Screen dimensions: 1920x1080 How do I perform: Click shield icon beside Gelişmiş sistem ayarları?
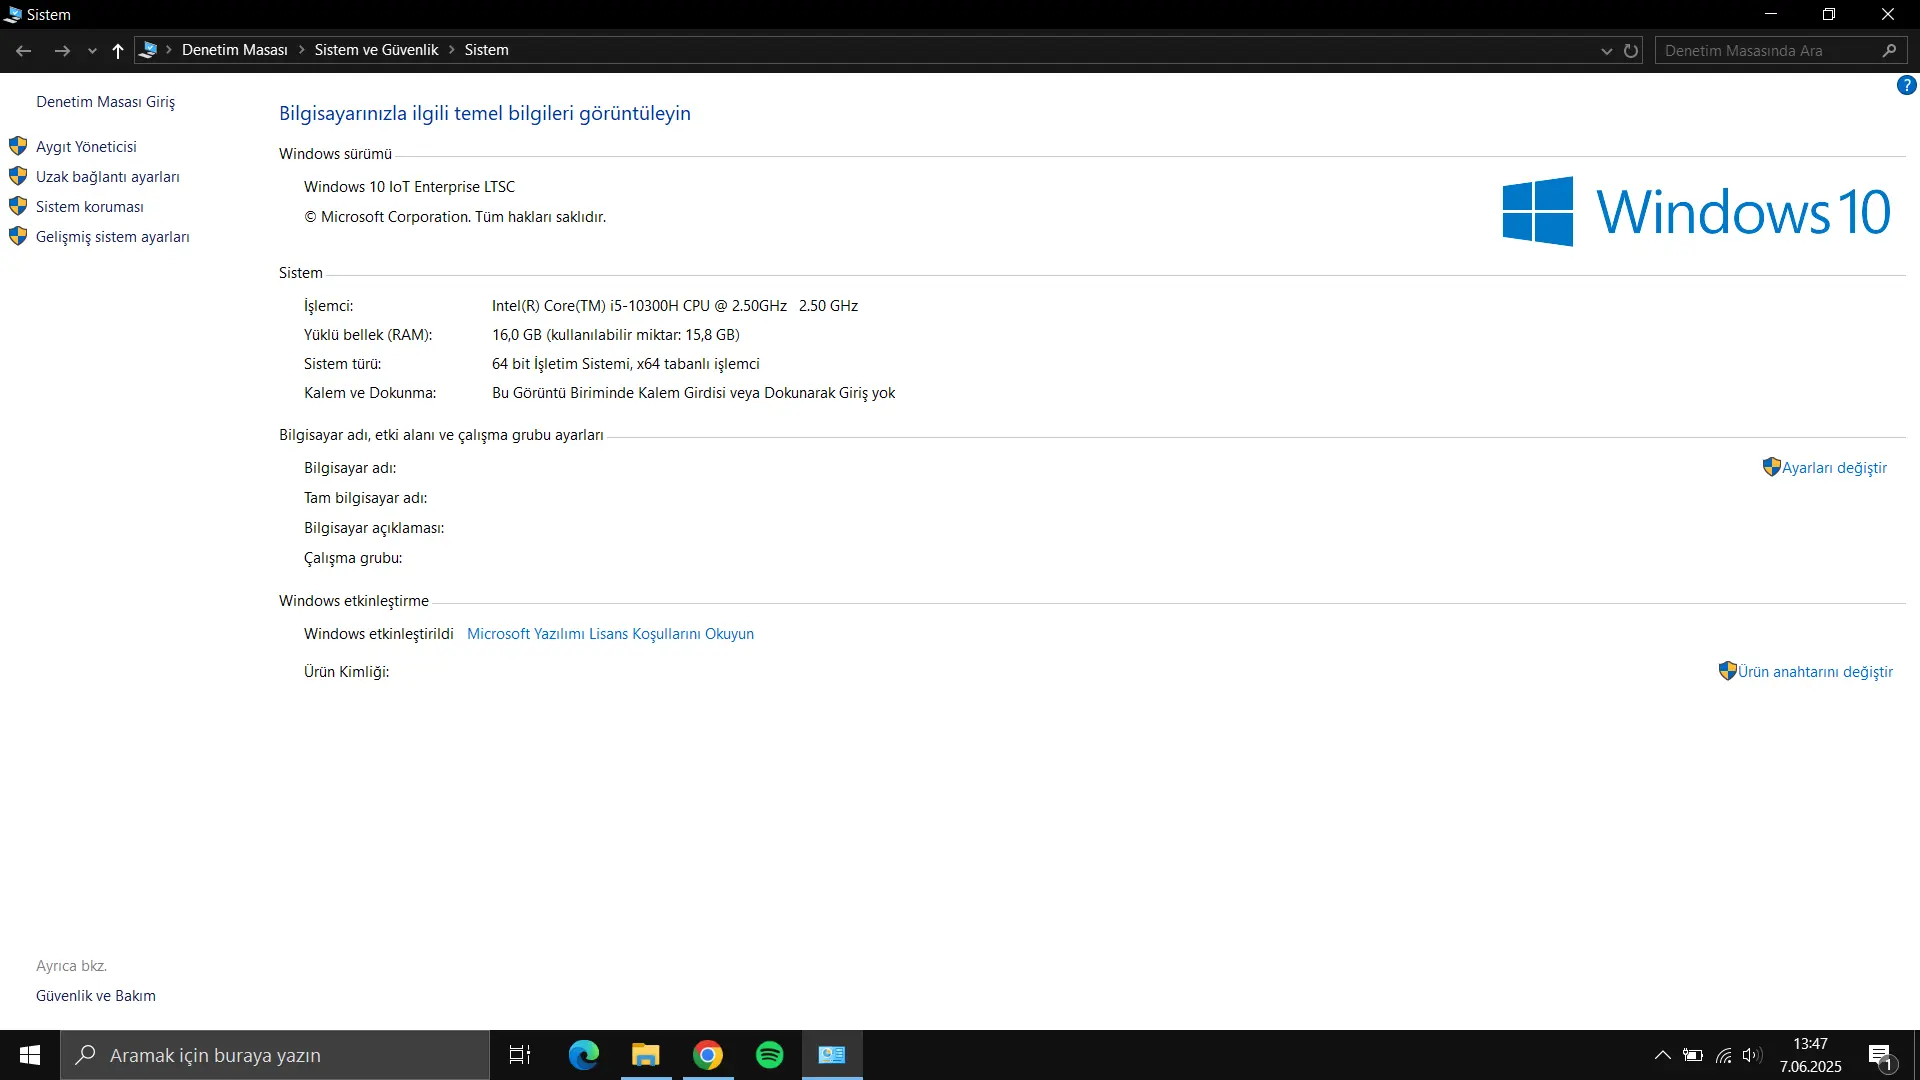pyautogui.click(x=18, y=236)
